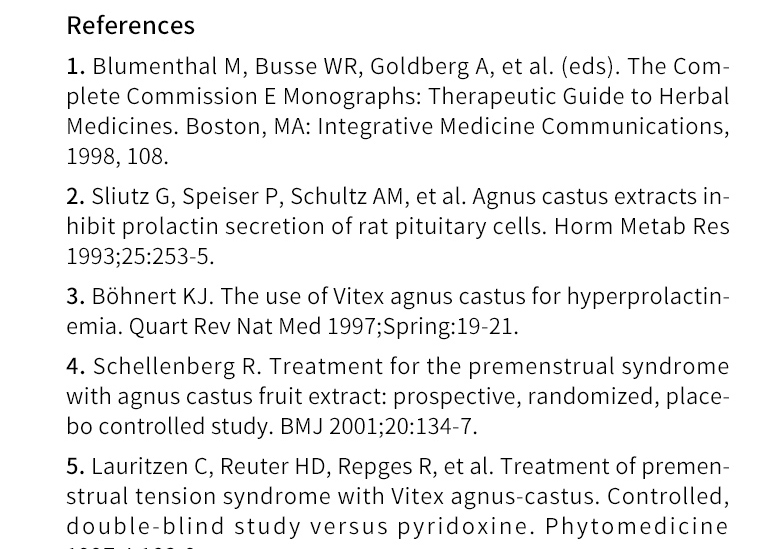Click reference number 4 marker
Screen dimensions: 768x549
75,367
